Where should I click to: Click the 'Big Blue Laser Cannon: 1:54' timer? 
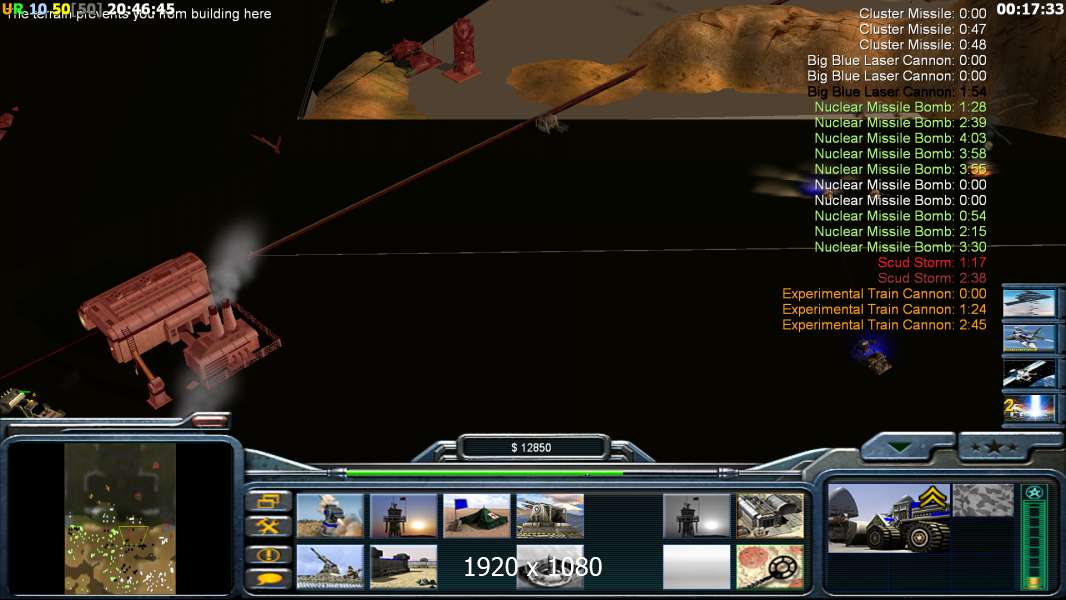897,92
